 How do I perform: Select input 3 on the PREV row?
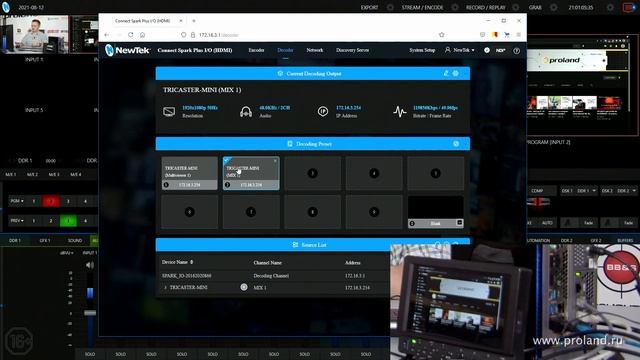pos(68,220)
